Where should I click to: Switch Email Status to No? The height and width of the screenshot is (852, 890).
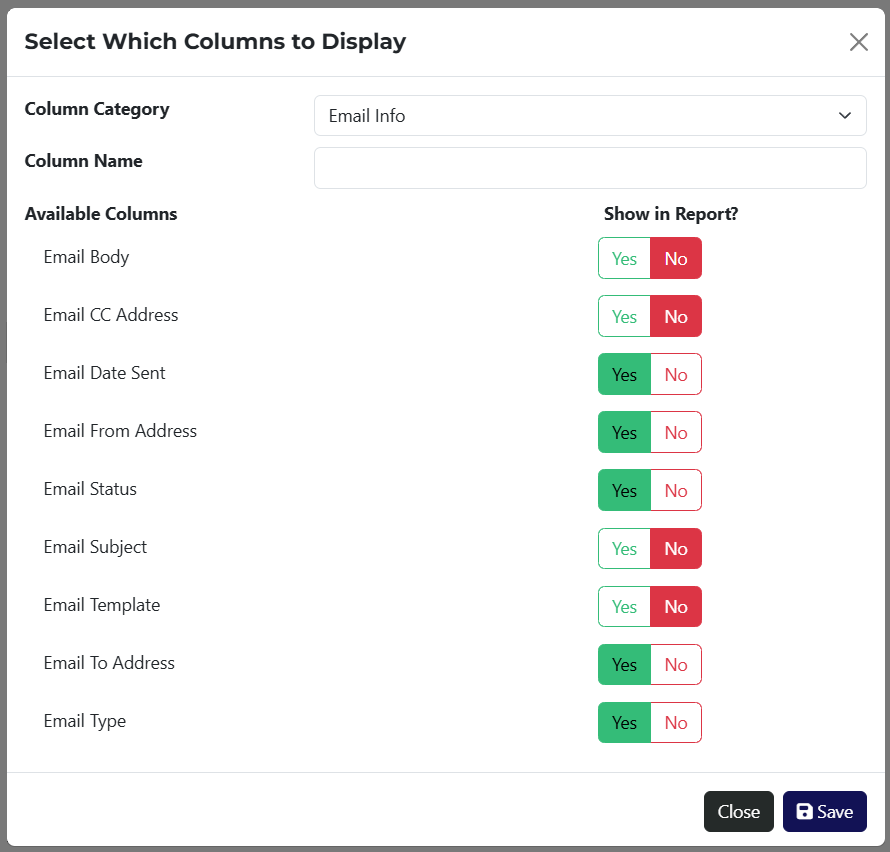[x=676, y=490]
